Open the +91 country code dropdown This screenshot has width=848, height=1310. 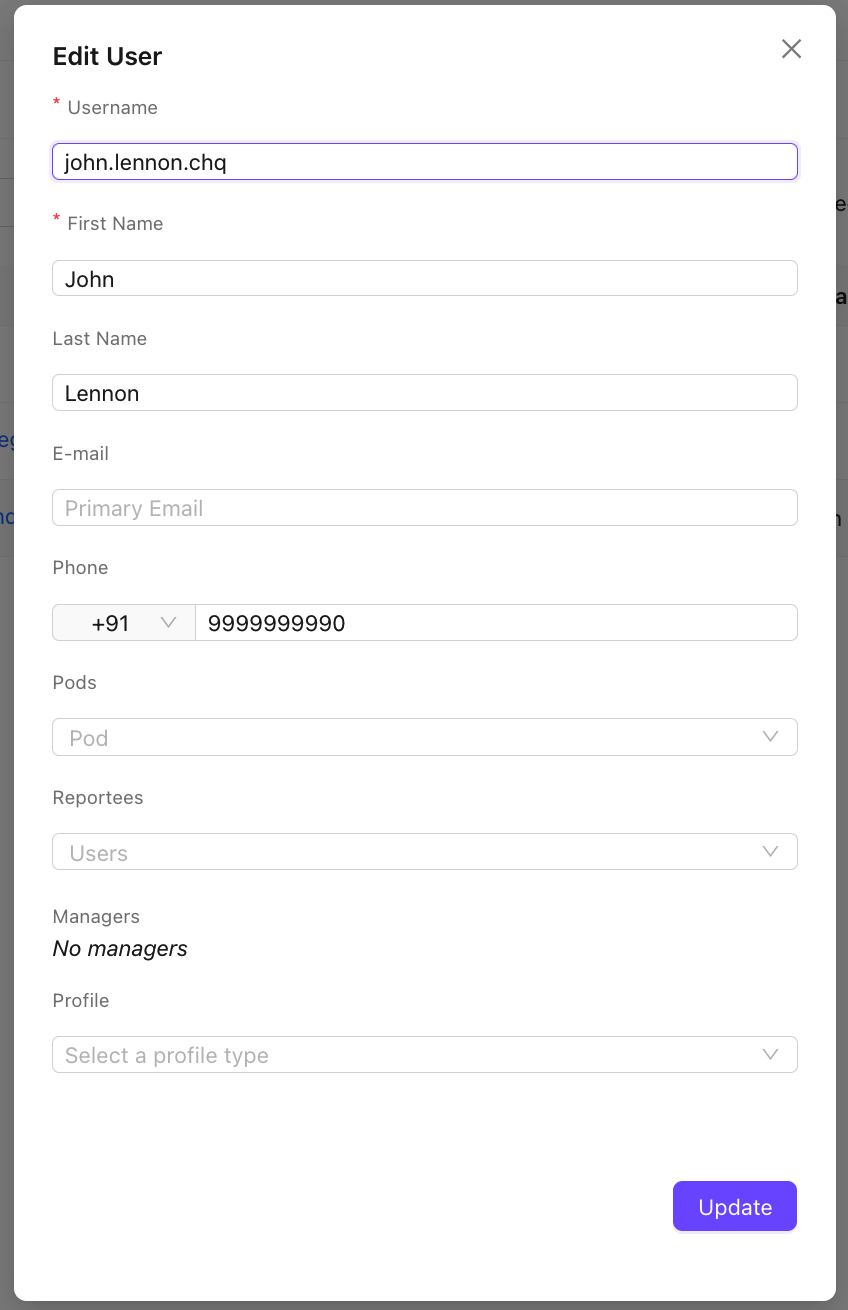click(123, 623)
